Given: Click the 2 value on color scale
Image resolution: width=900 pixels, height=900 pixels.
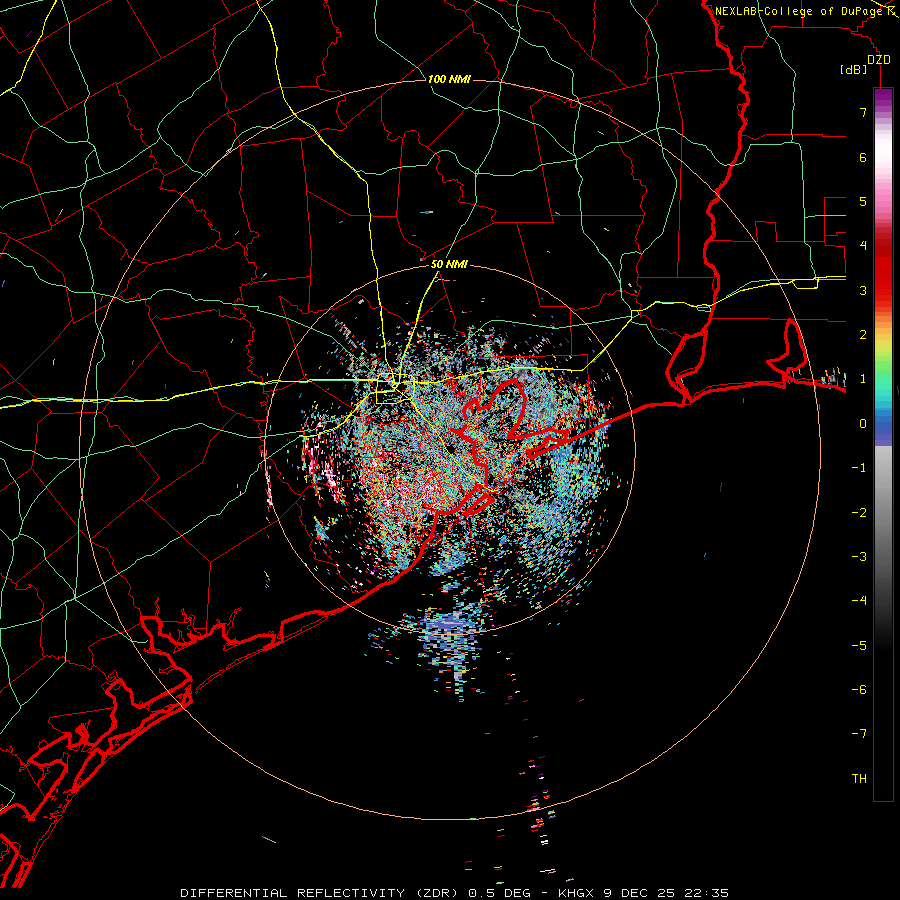Looking at the screenshot, I should click(862, 334).
